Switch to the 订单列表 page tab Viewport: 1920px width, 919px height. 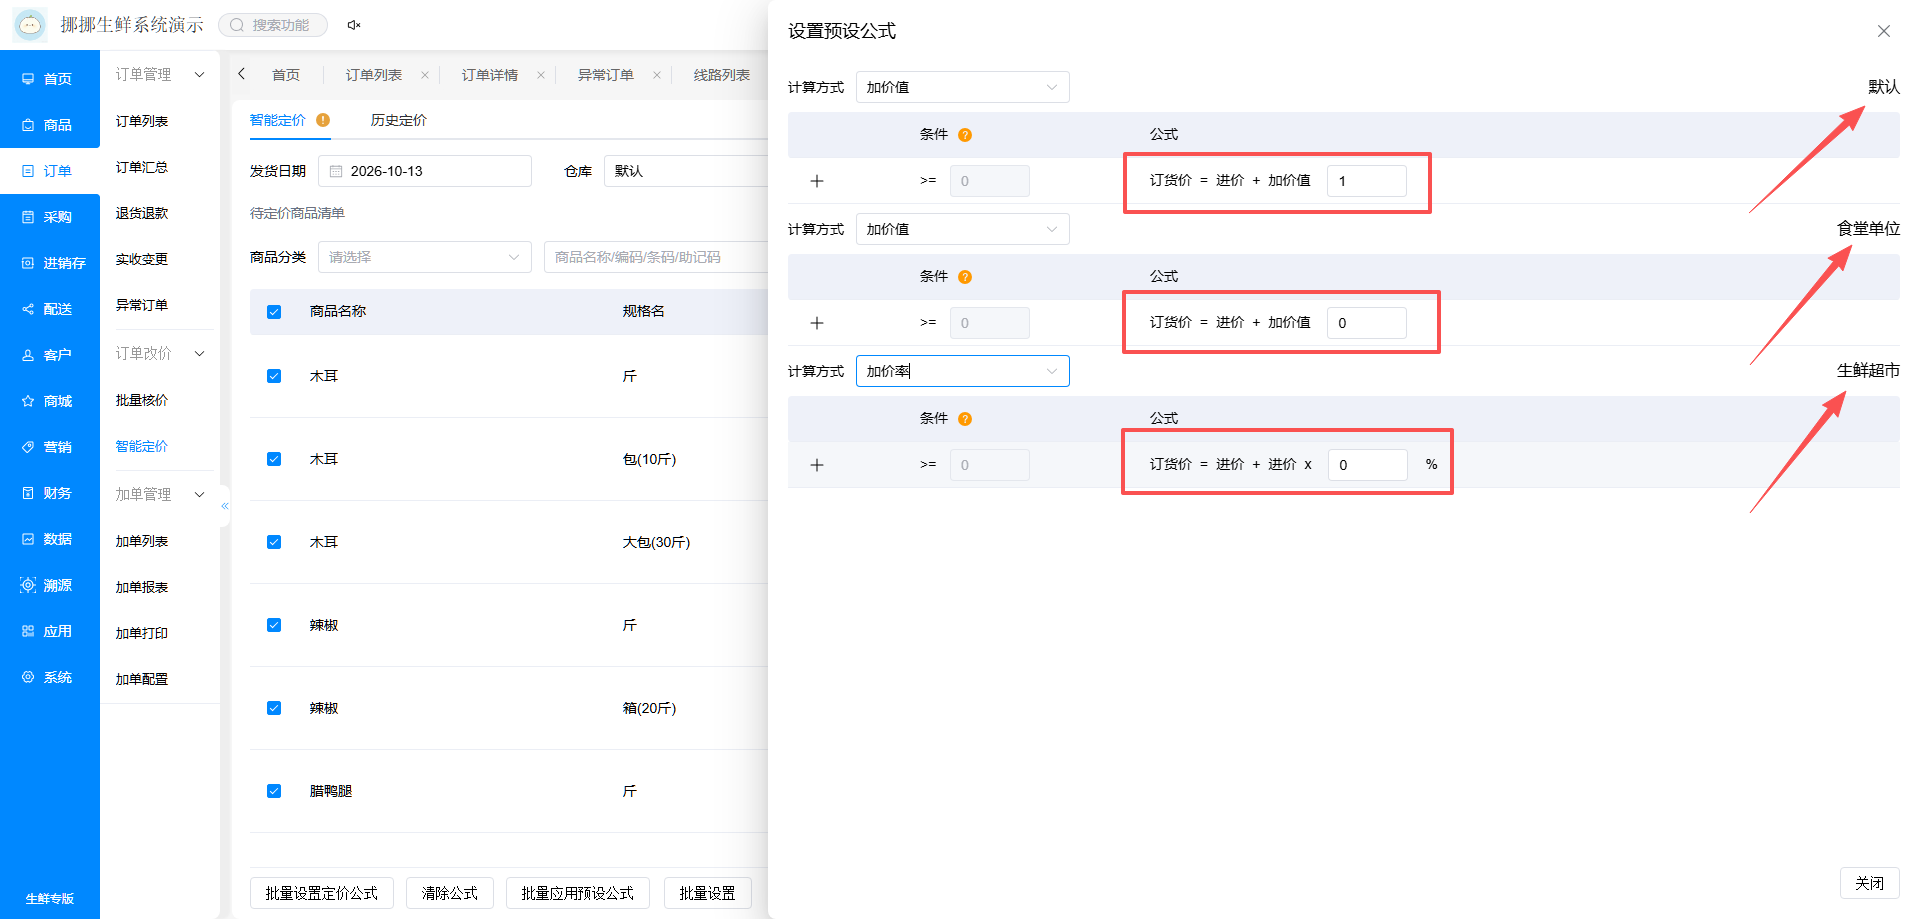click(x=374, y=75)
